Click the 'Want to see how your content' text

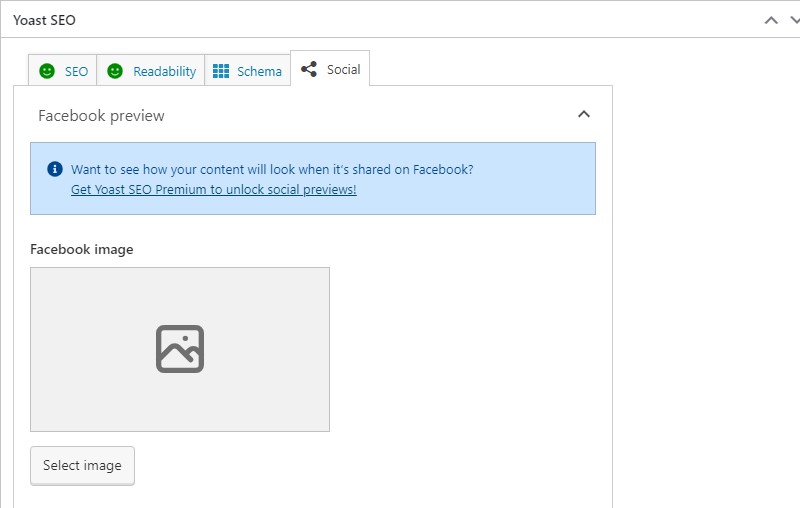272,169
